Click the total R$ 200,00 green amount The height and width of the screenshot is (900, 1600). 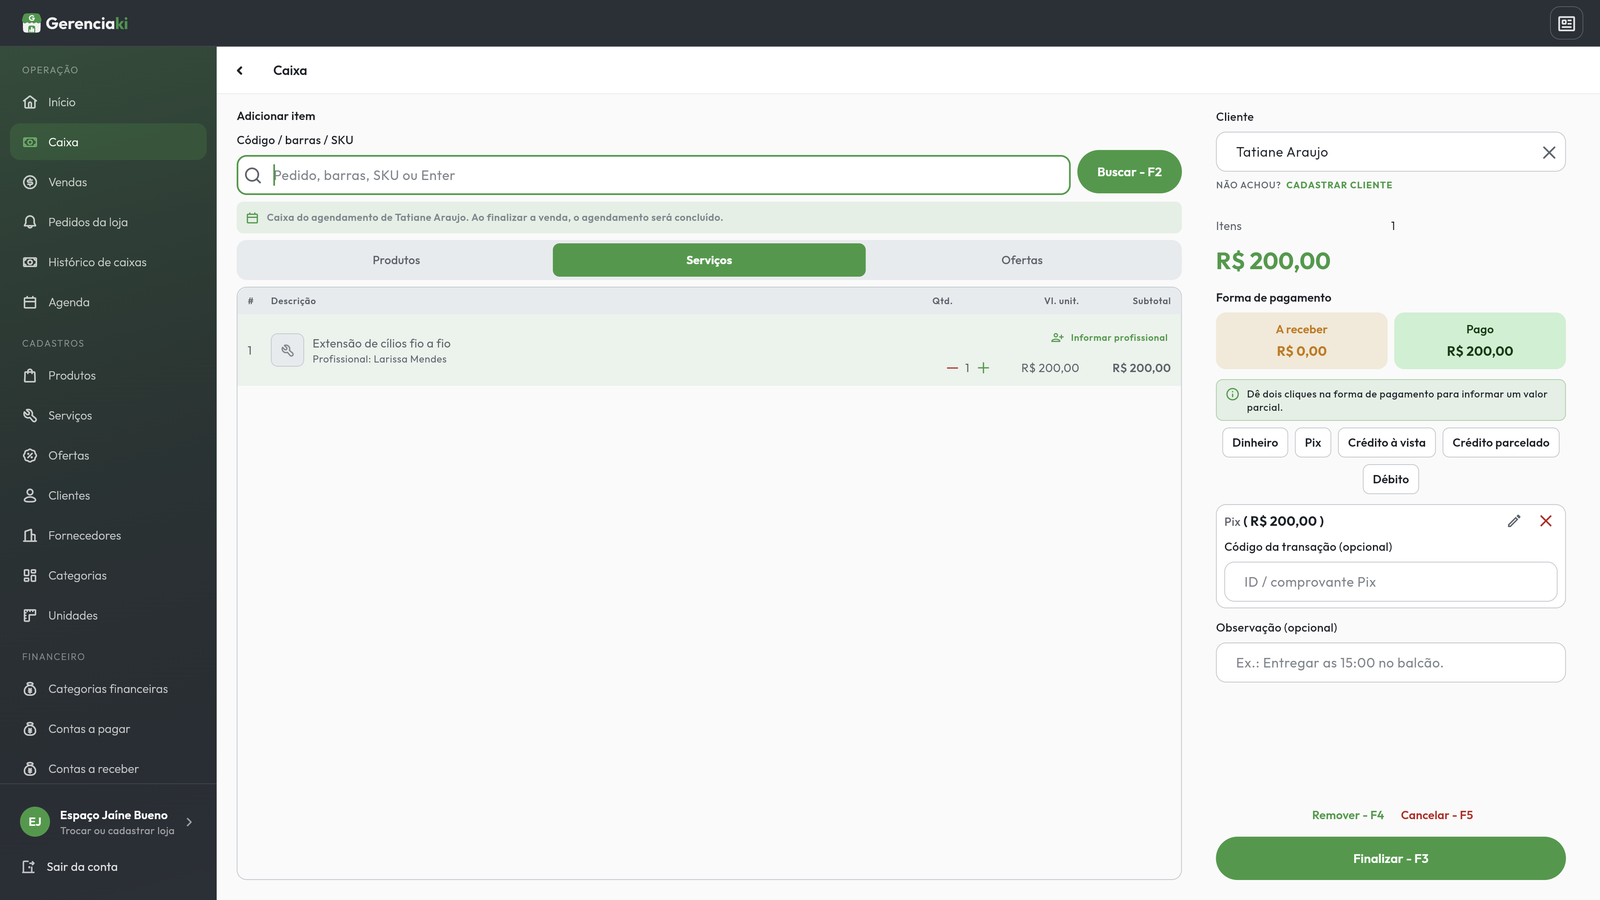pos(1273,261)
